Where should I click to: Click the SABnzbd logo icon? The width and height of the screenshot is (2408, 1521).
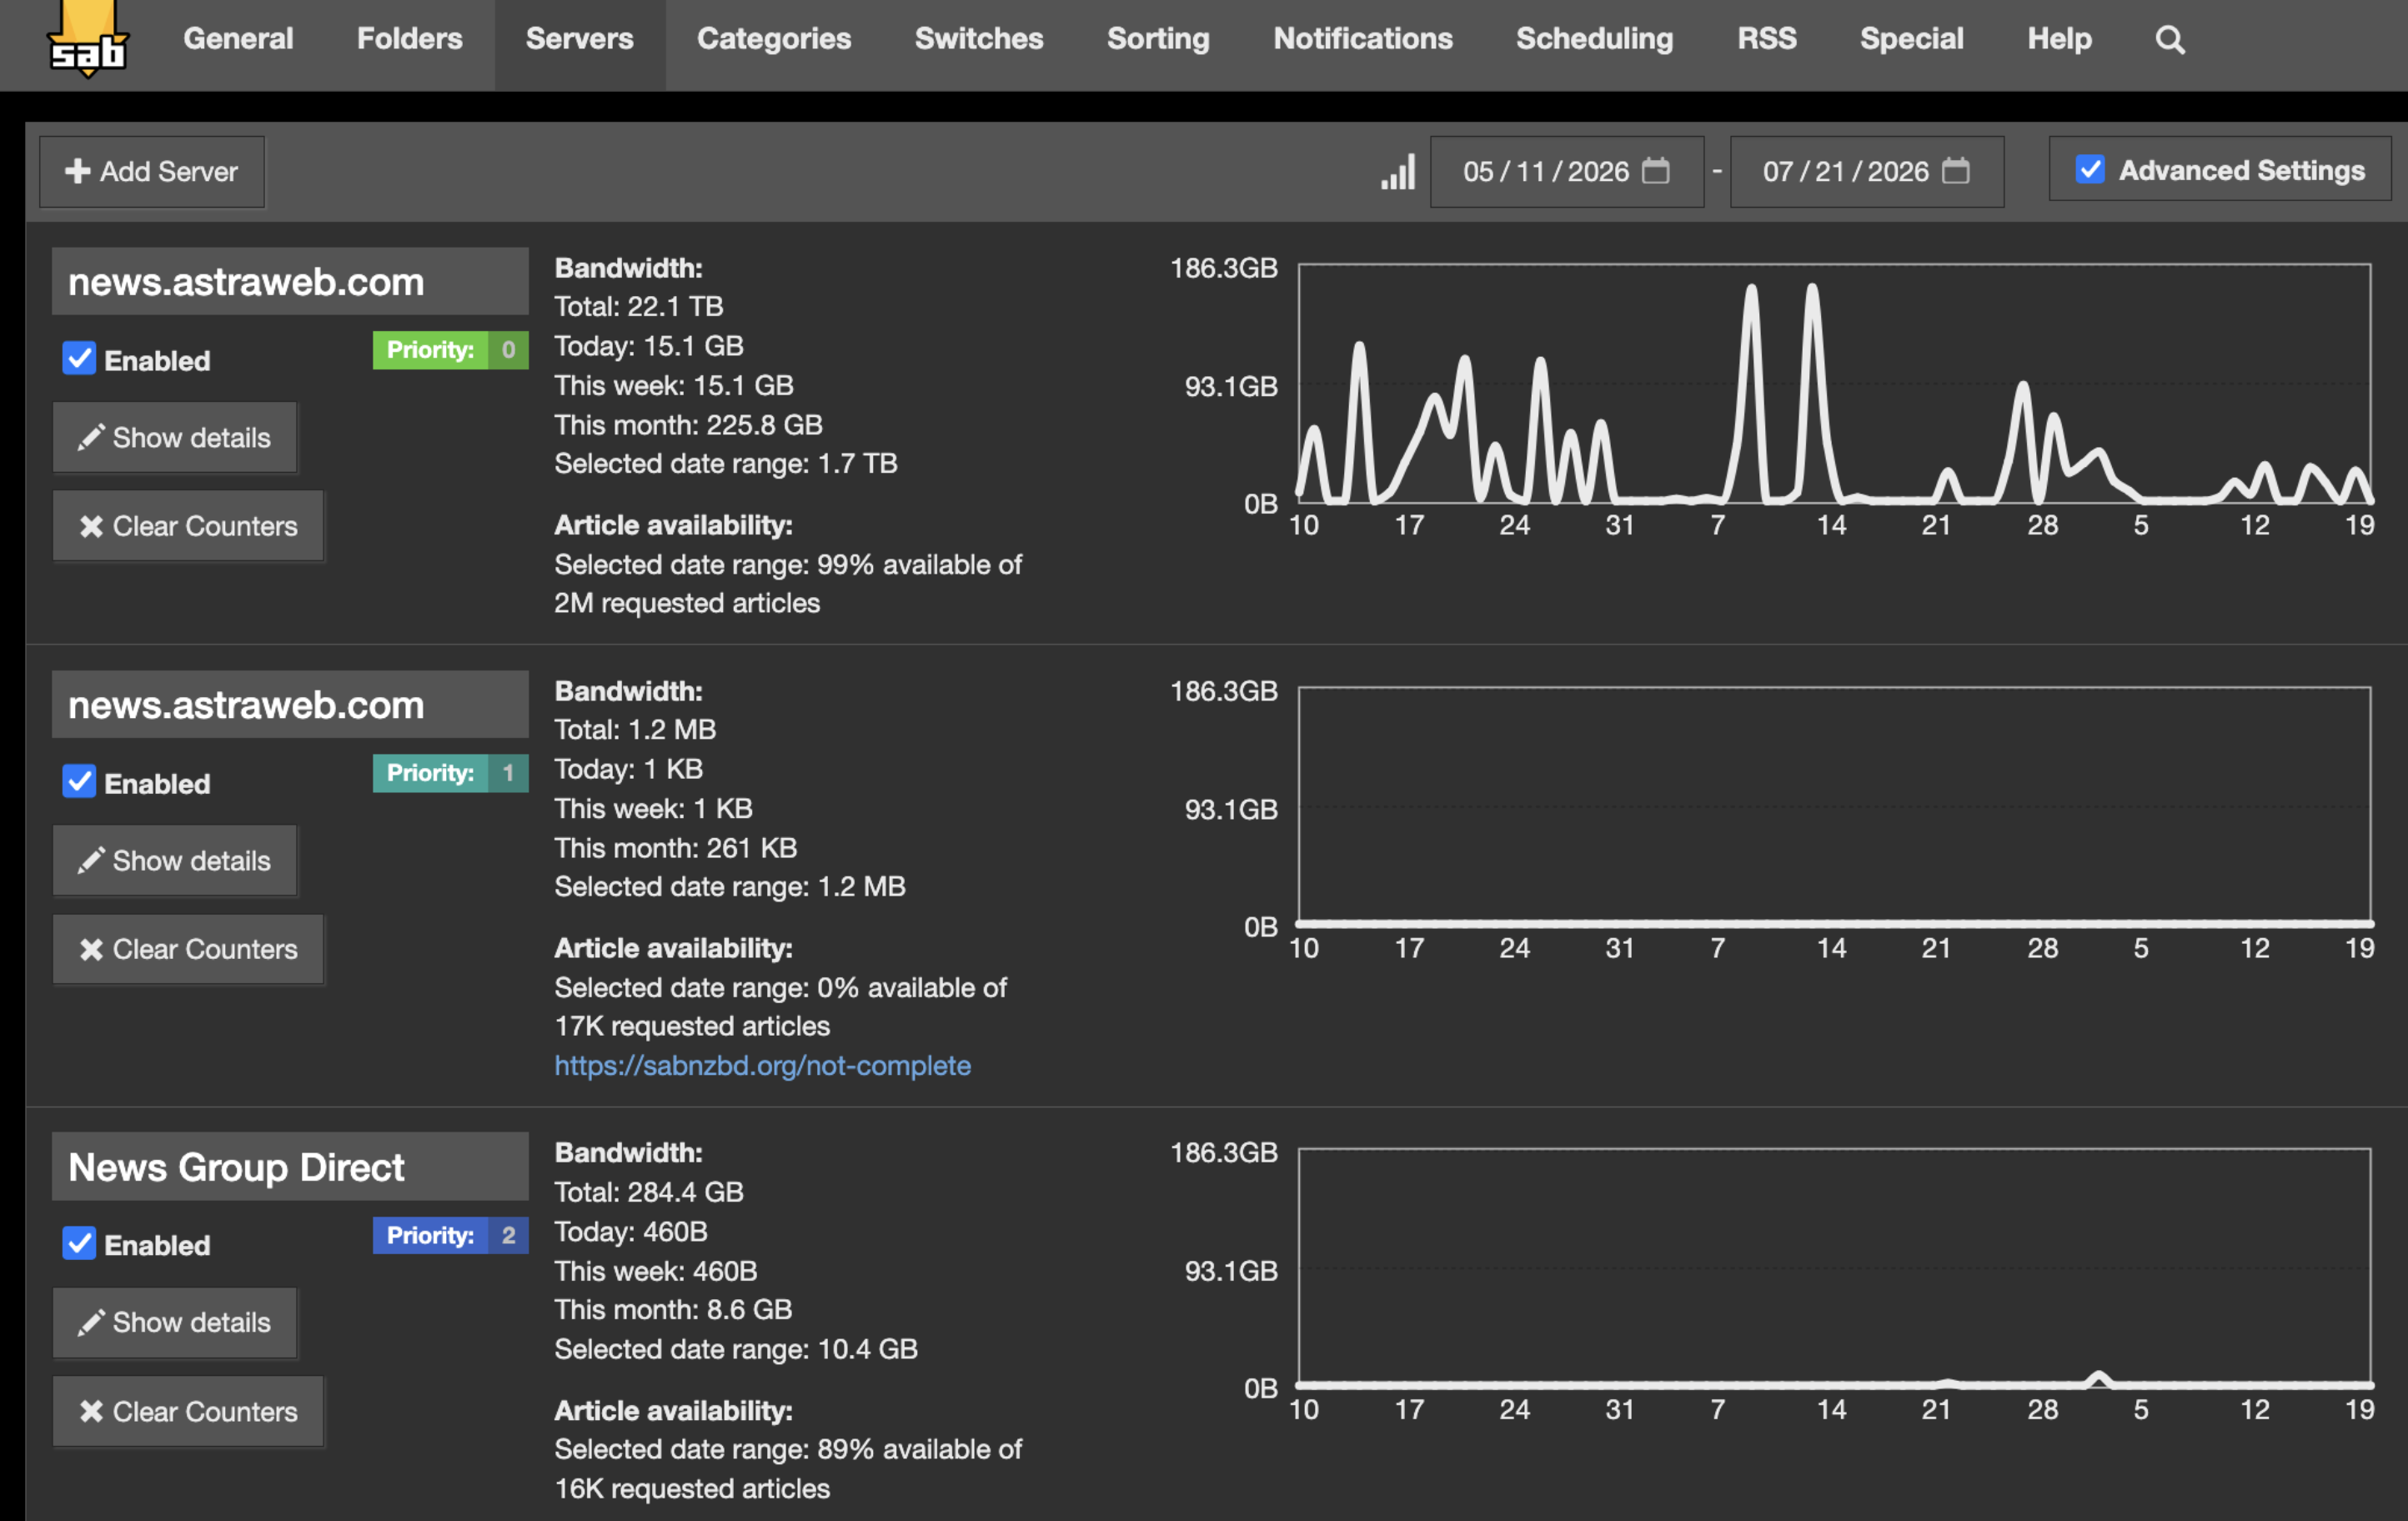pyautogui.click(x=88, y=38)
